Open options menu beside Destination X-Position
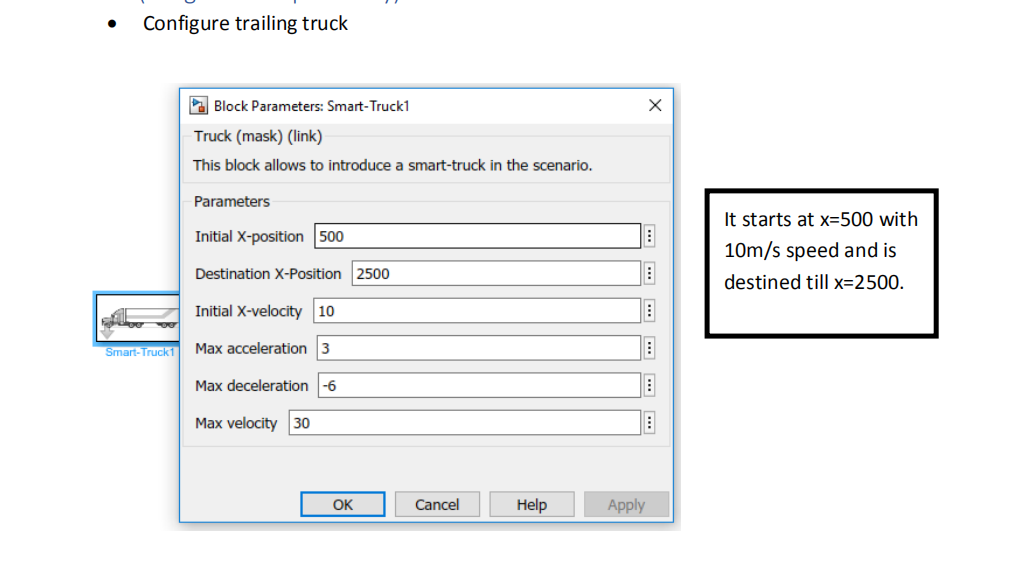The height and width of the screenshot is (573, 1015). [x=649, y=274]
